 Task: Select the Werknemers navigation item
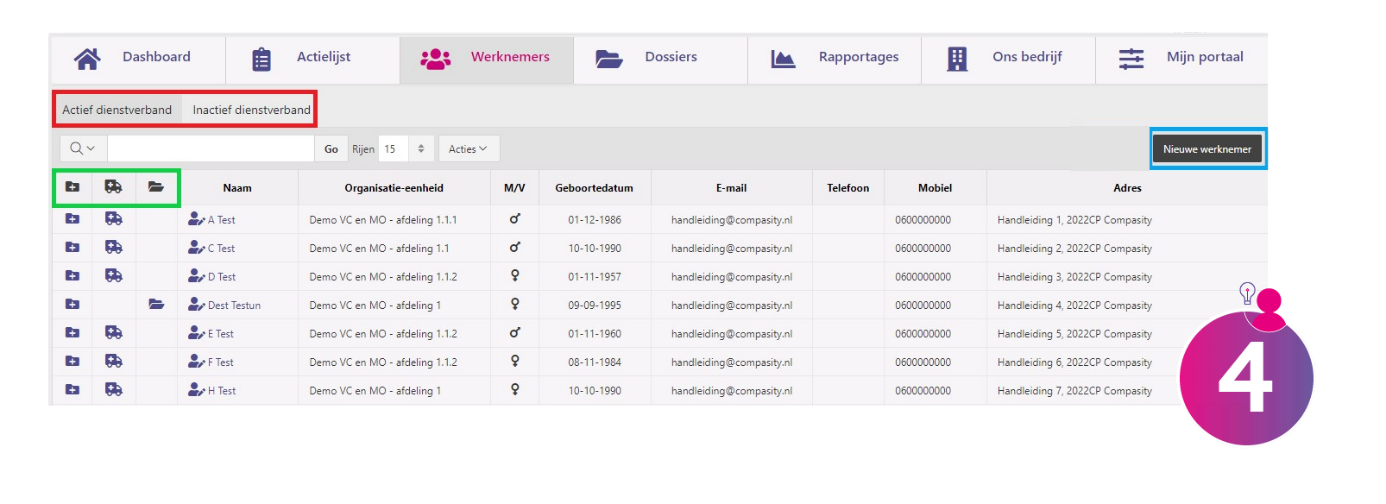[x=486, y=59]
